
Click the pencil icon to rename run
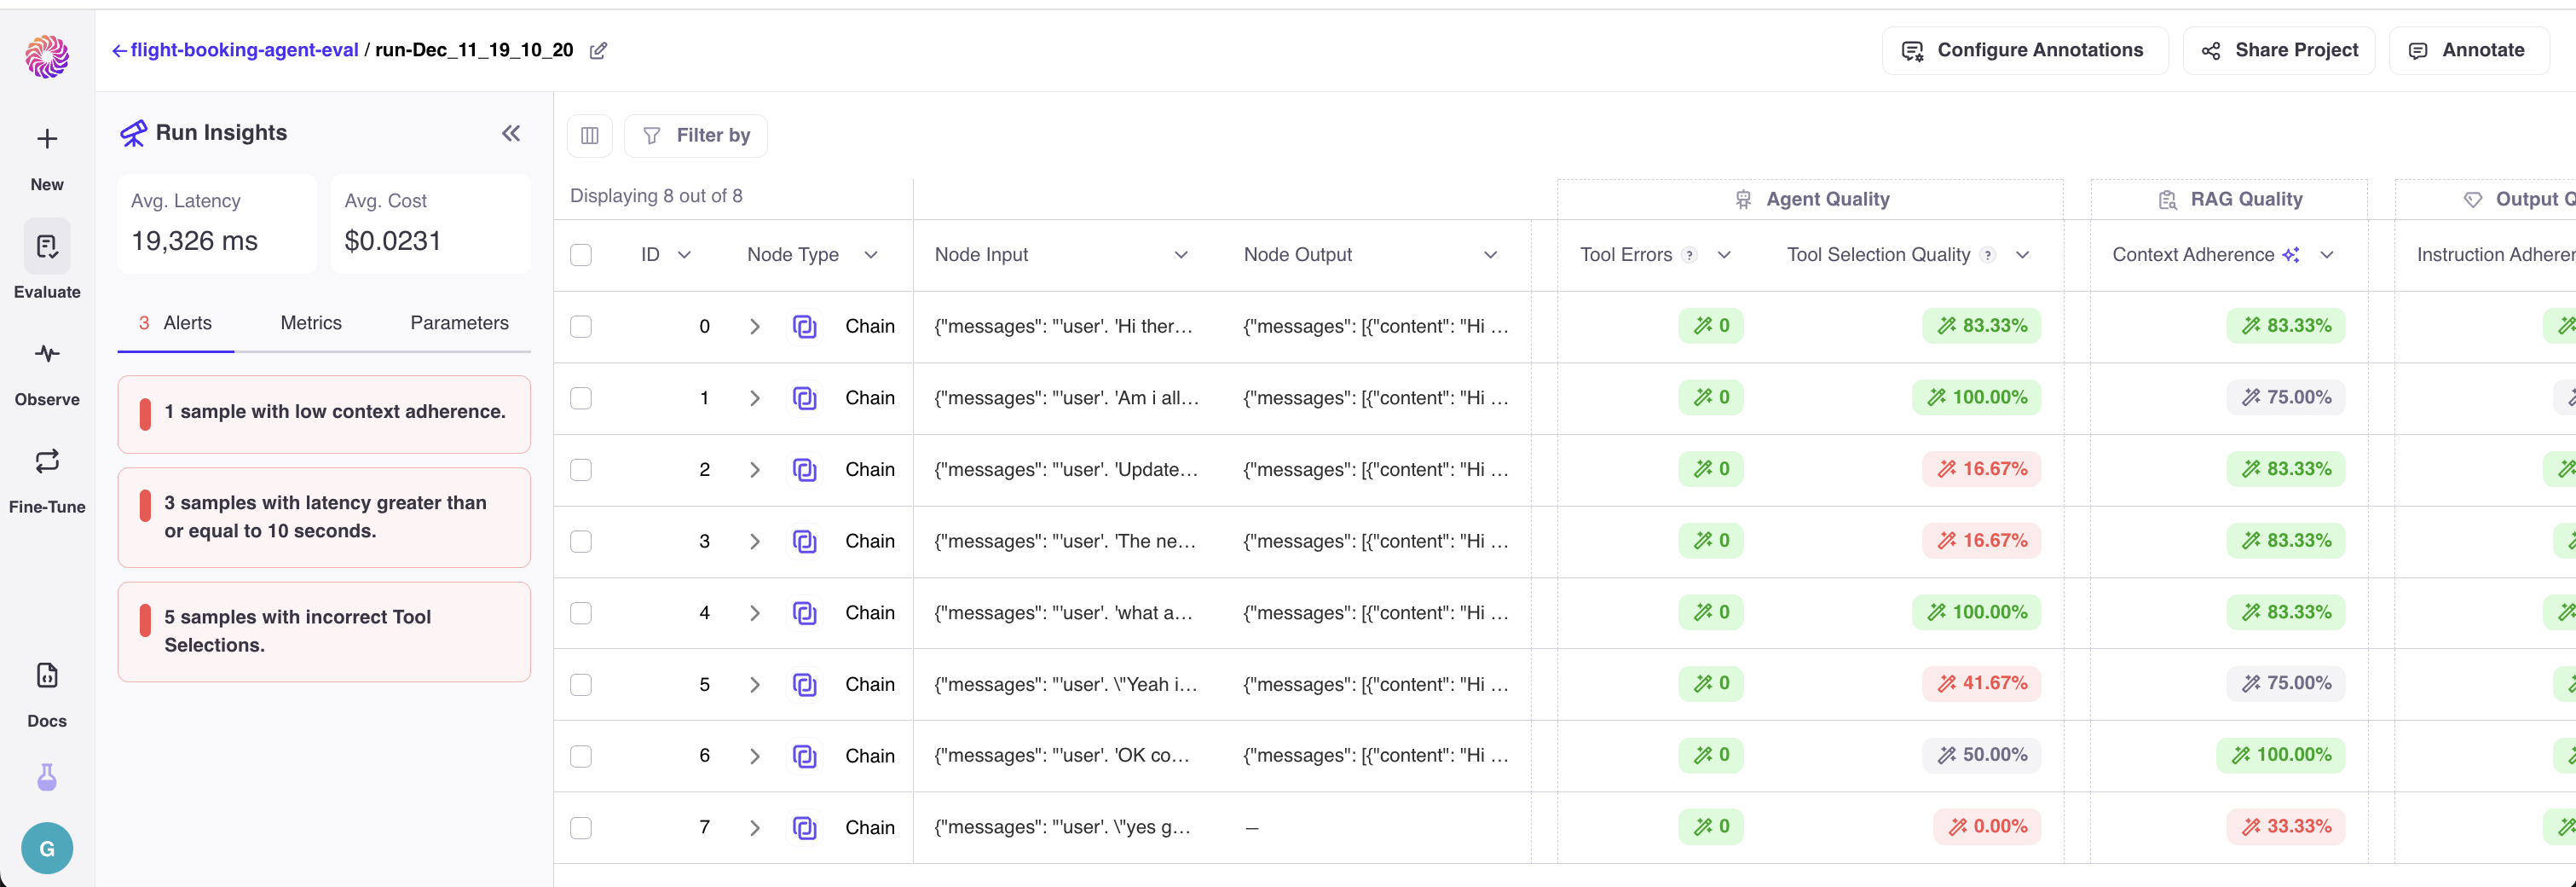598,51
